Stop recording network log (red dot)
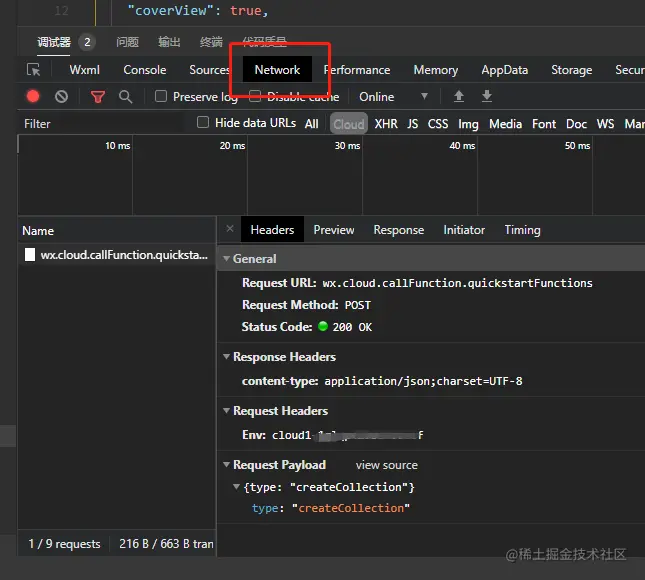Image resolution: width=645 pixels, height=580 pixels. coord(33,96)
